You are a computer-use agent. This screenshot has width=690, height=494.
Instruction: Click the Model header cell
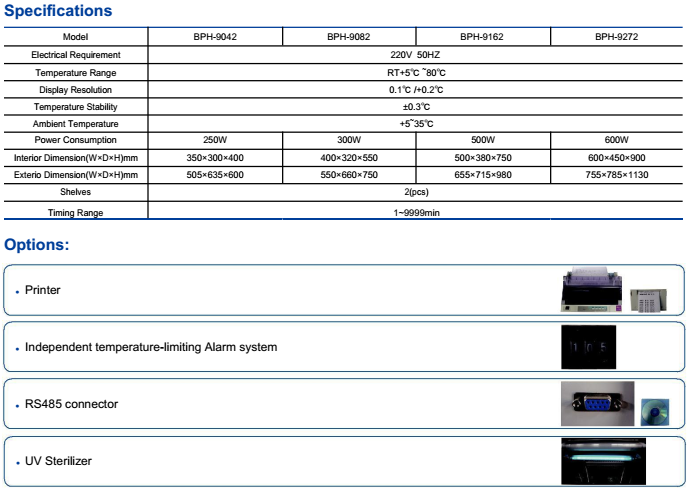[x=75, y=37]
